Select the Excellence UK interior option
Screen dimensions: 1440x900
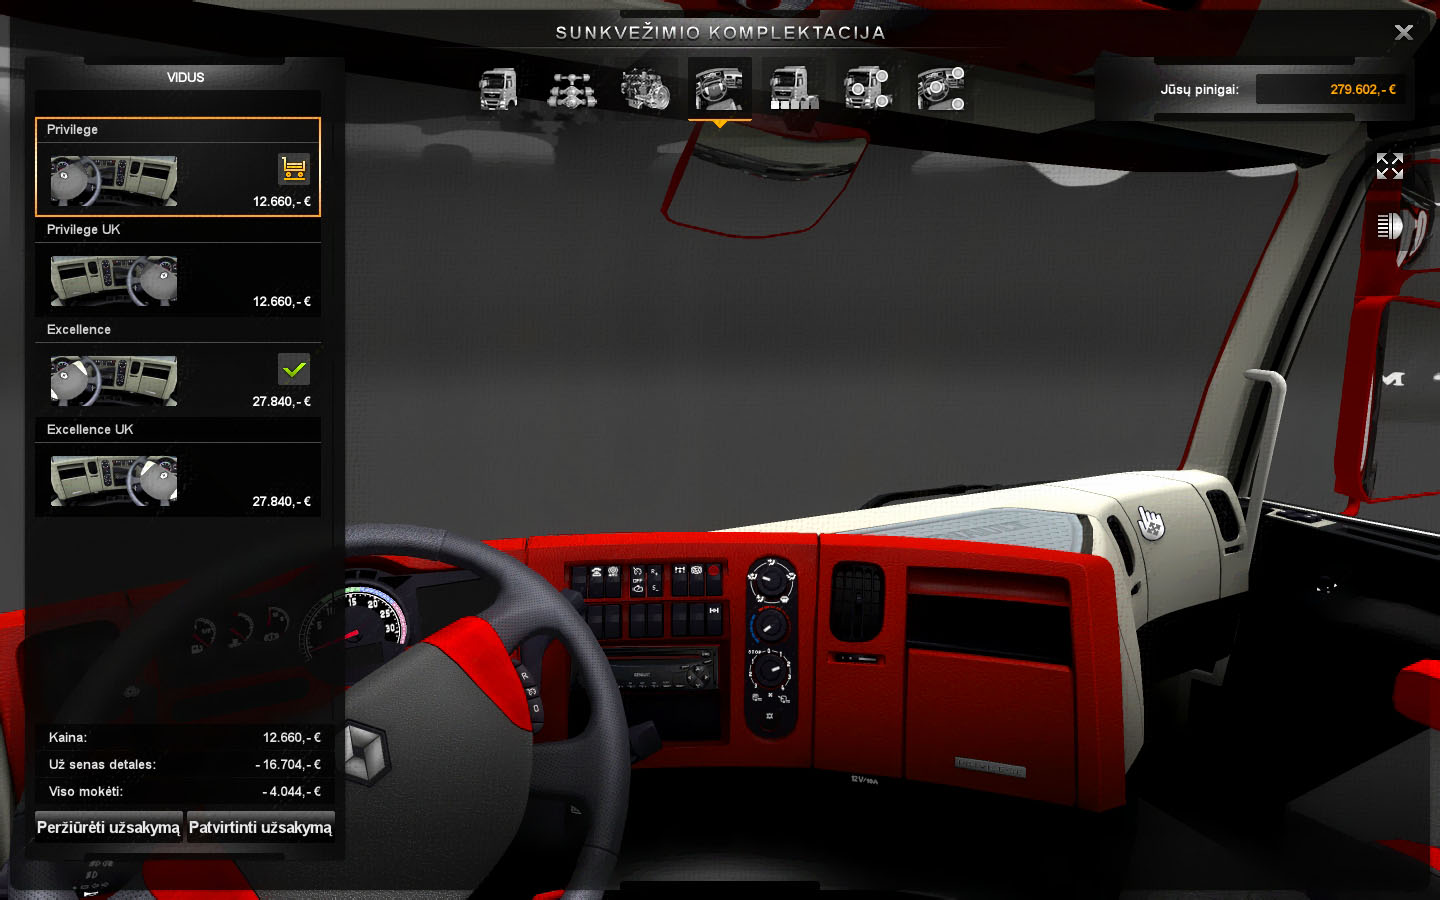click(x=114, y=480)
